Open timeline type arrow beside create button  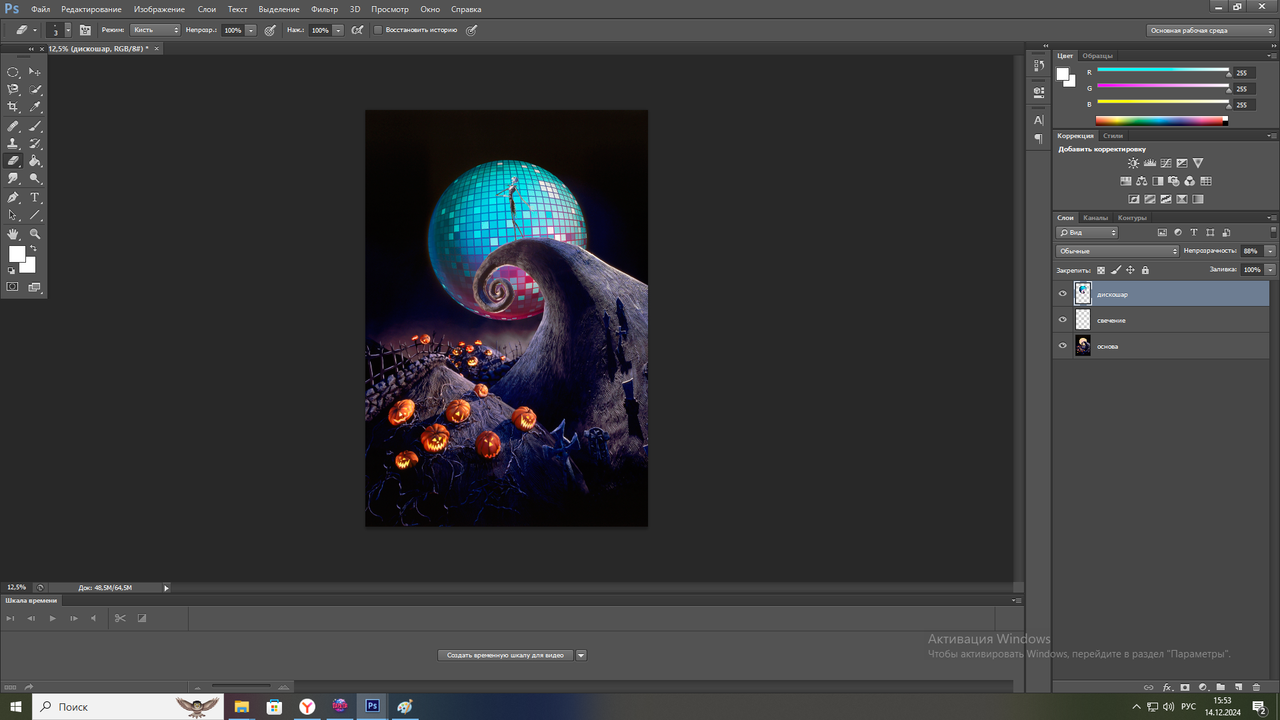(581, 655)
